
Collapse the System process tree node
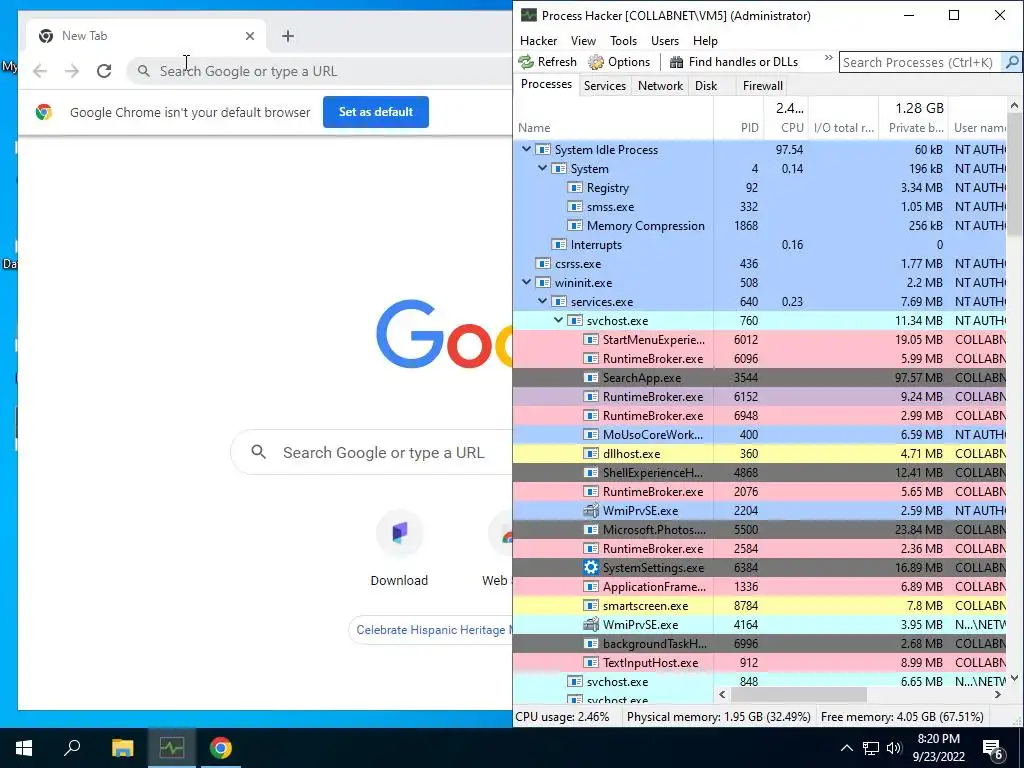pyautogui.click(x=542, y=168)
